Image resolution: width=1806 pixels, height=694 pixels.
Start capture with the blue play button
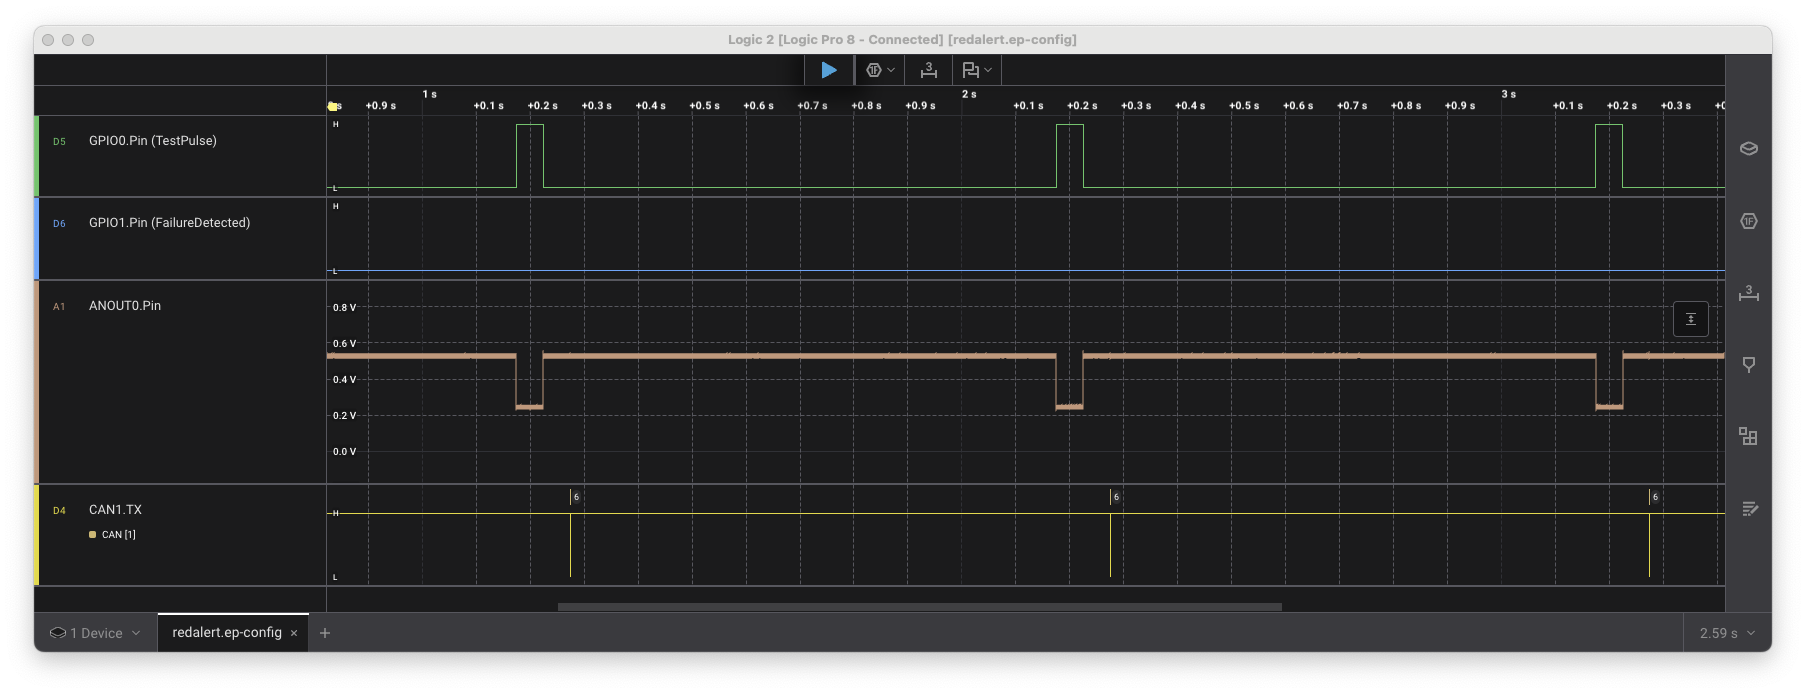click(829, 70)
